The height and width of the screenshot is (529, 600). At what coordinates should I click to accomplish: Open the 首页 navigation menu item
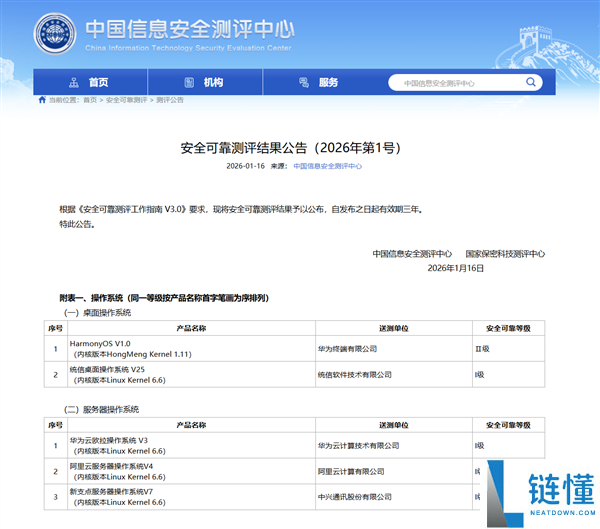pyautogui.click(x=98, y=83)
